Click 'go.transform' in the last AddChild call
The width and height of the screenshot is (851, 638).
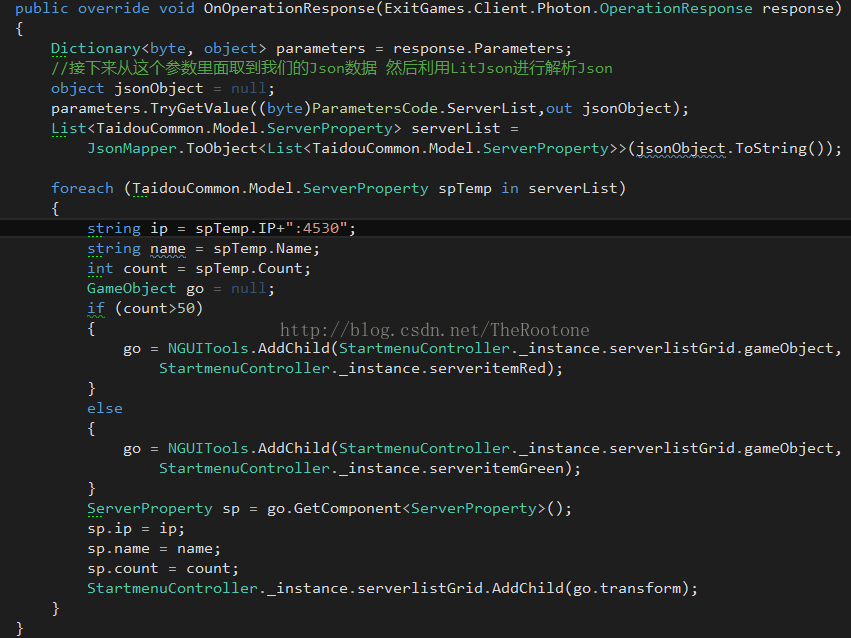tap(627, 589)
